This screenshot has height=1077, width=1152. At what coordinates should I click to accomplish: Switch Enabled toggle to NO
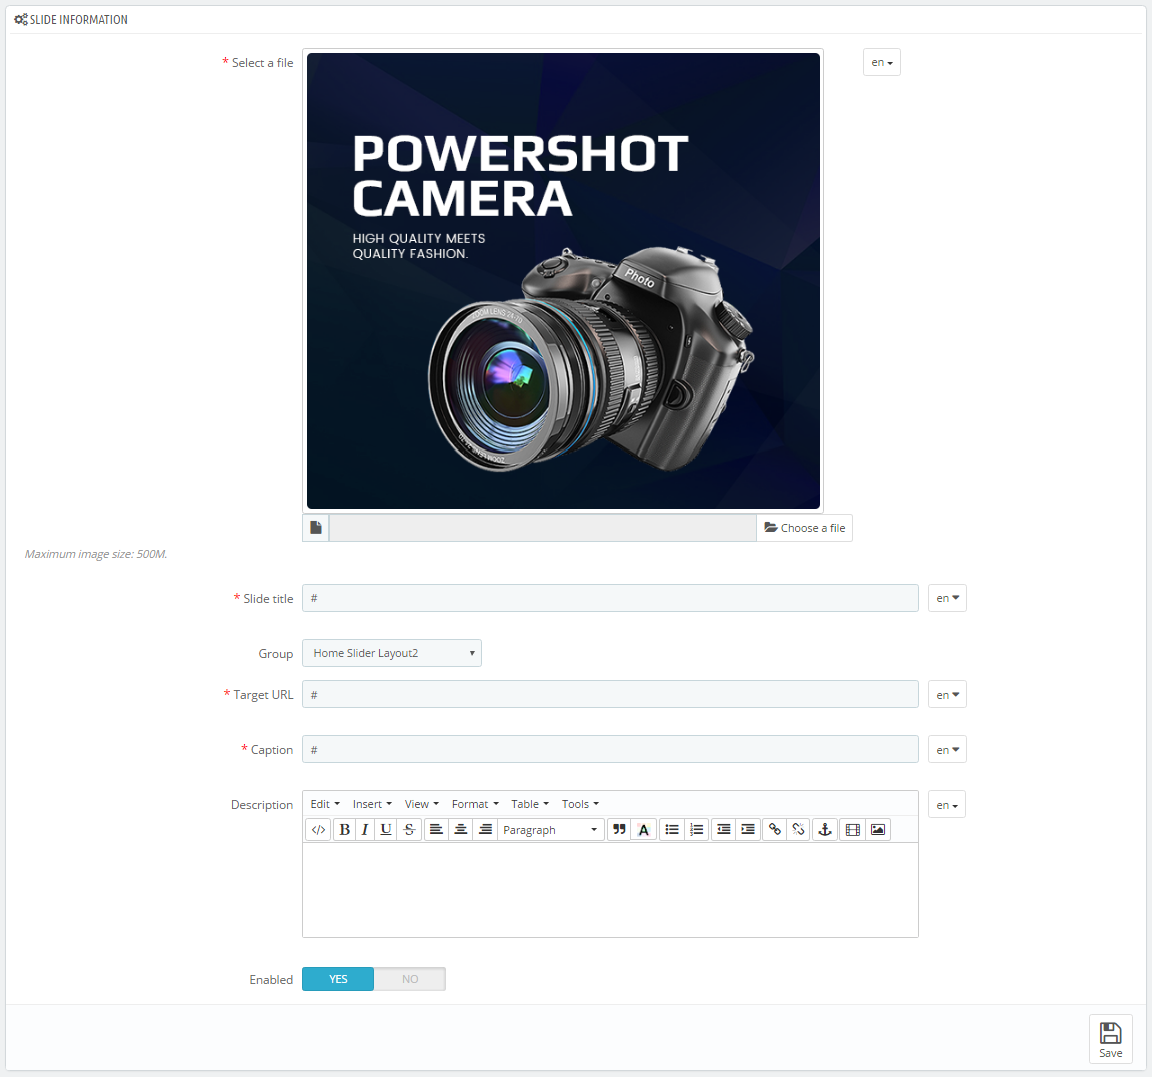point(410,979)
